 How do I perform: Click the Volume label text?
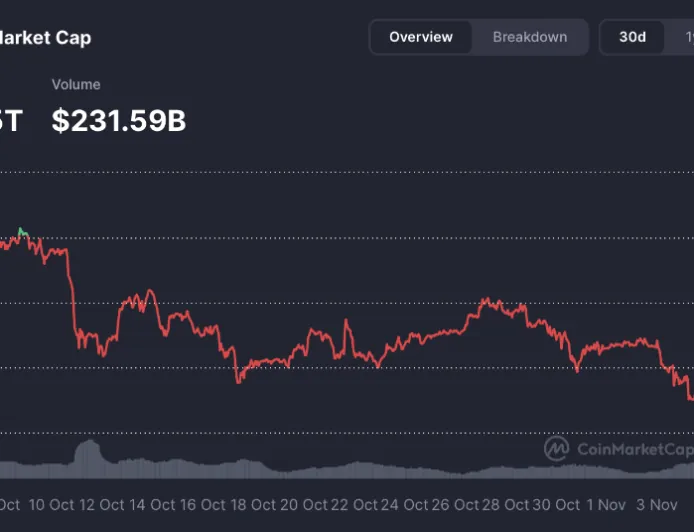pos(76,85)
